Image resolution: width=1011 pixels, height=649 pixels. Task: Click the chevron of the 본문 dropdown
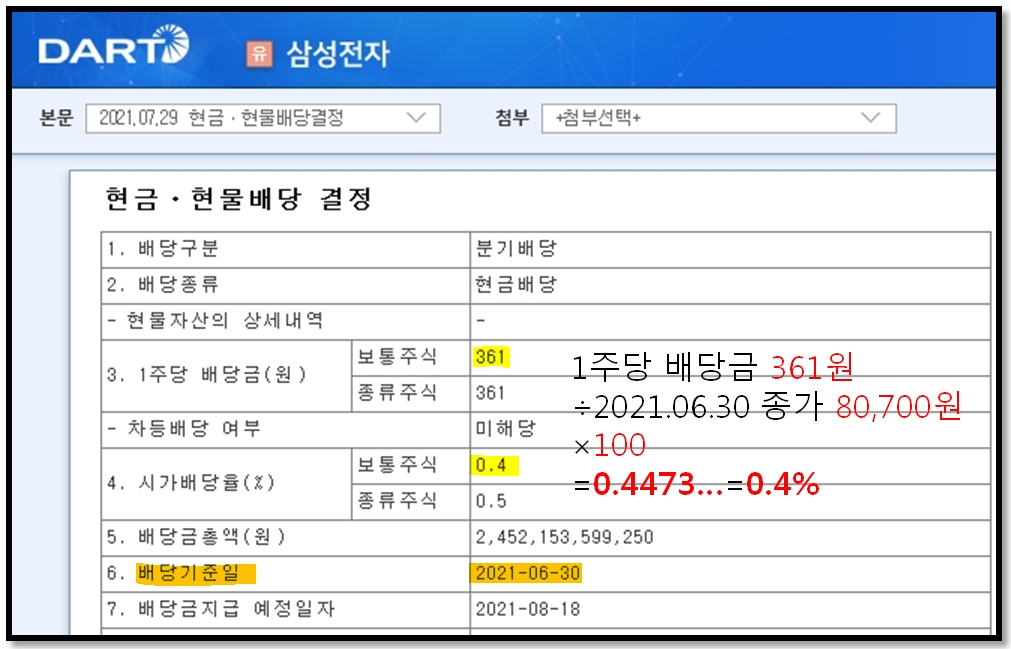pyautogui.click(x=417, y=118)
